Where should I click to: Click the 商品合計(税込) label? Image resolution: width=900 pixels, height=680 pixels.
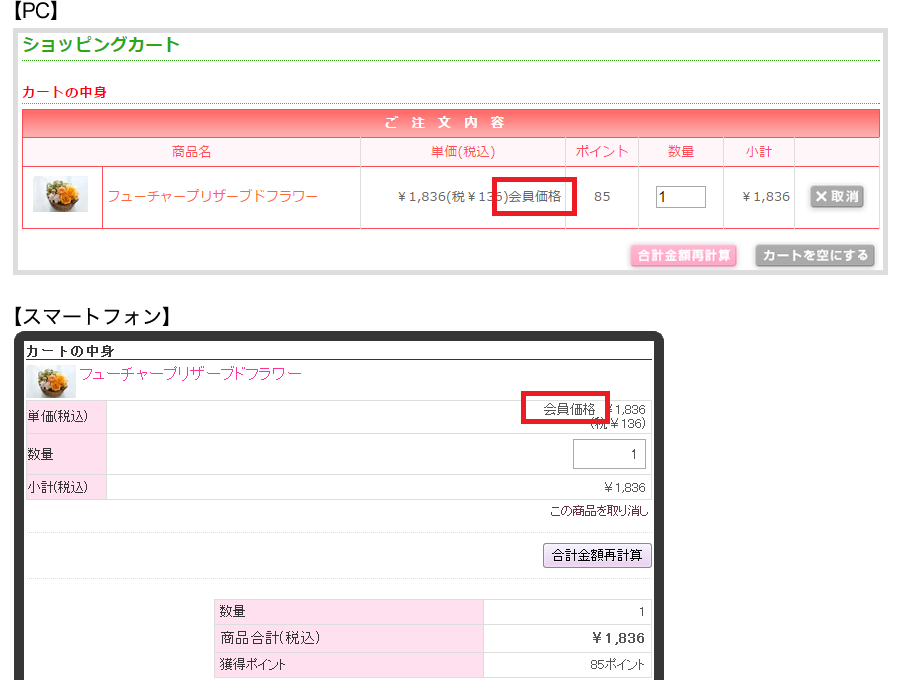[x=270, y=638]
